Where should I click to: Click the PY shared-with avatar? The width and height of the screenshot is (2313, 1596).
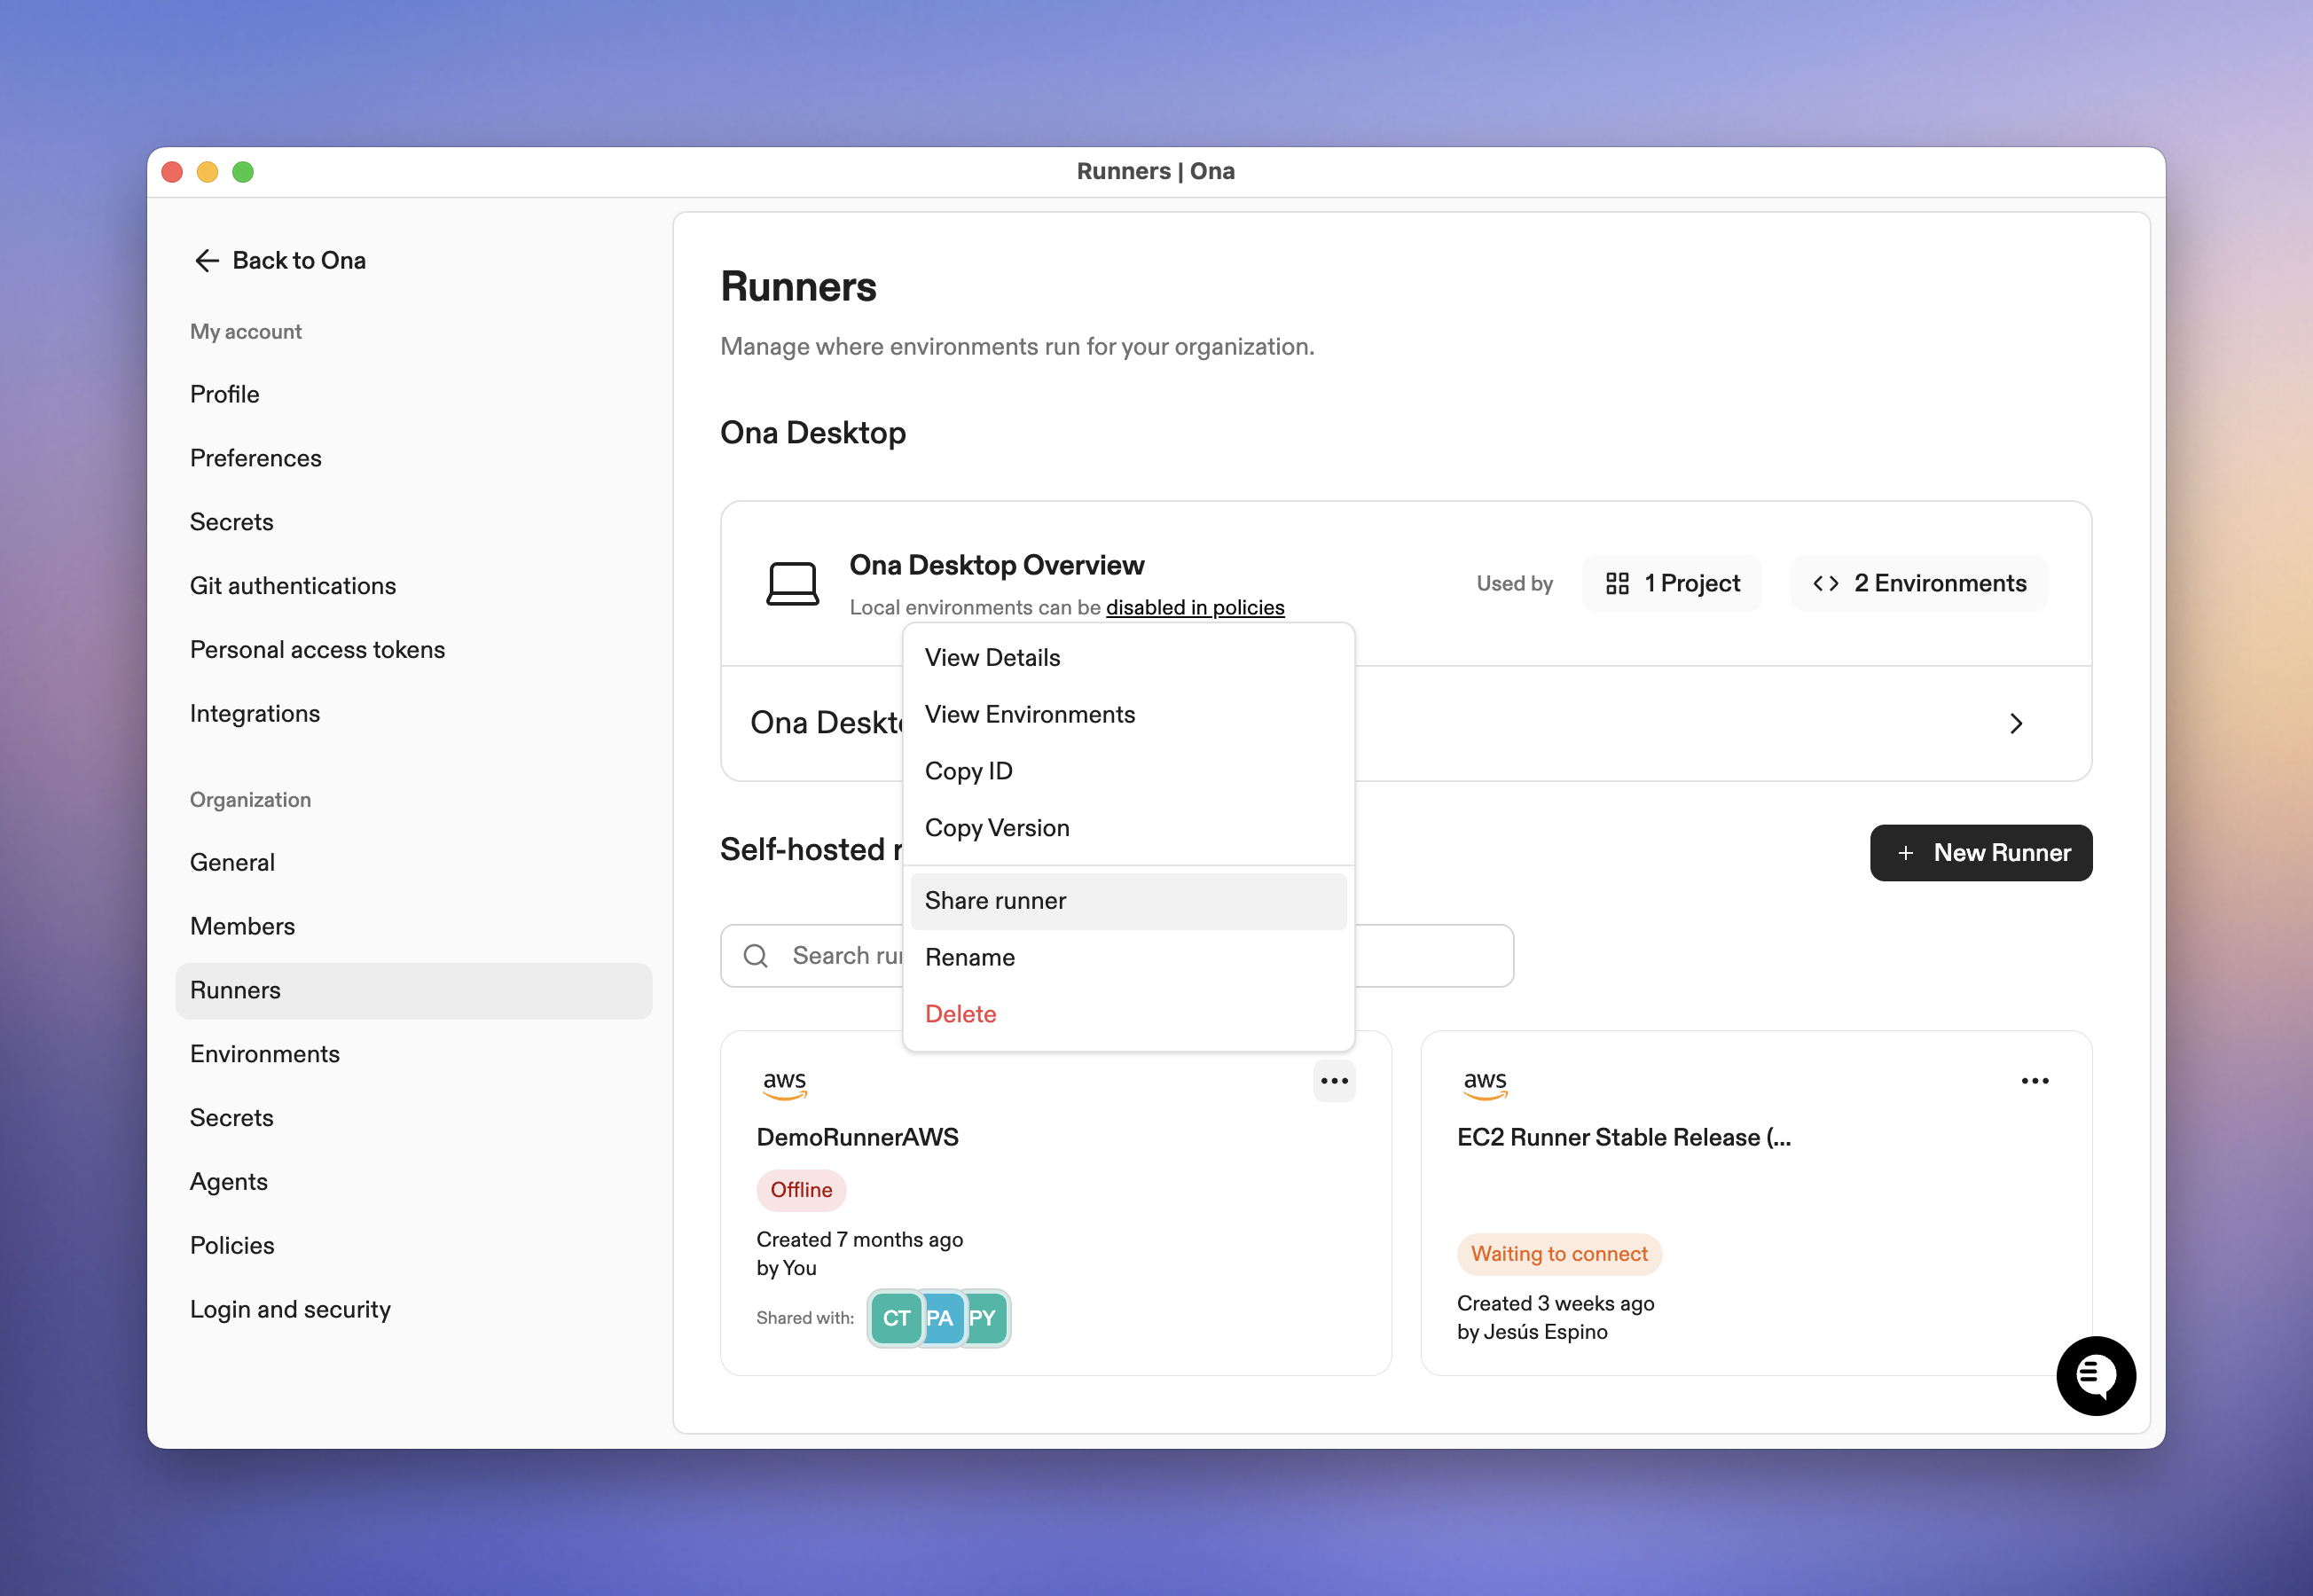point(984,1318)
